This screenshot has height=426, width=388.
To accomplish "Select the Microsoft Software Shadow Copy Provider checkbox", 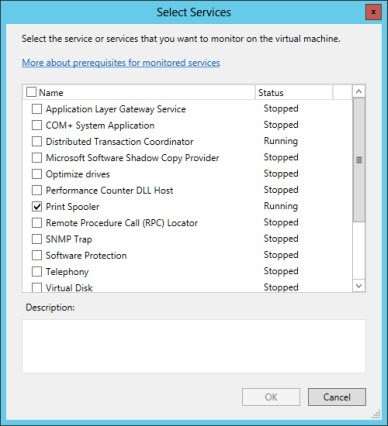I will point(37,158).
